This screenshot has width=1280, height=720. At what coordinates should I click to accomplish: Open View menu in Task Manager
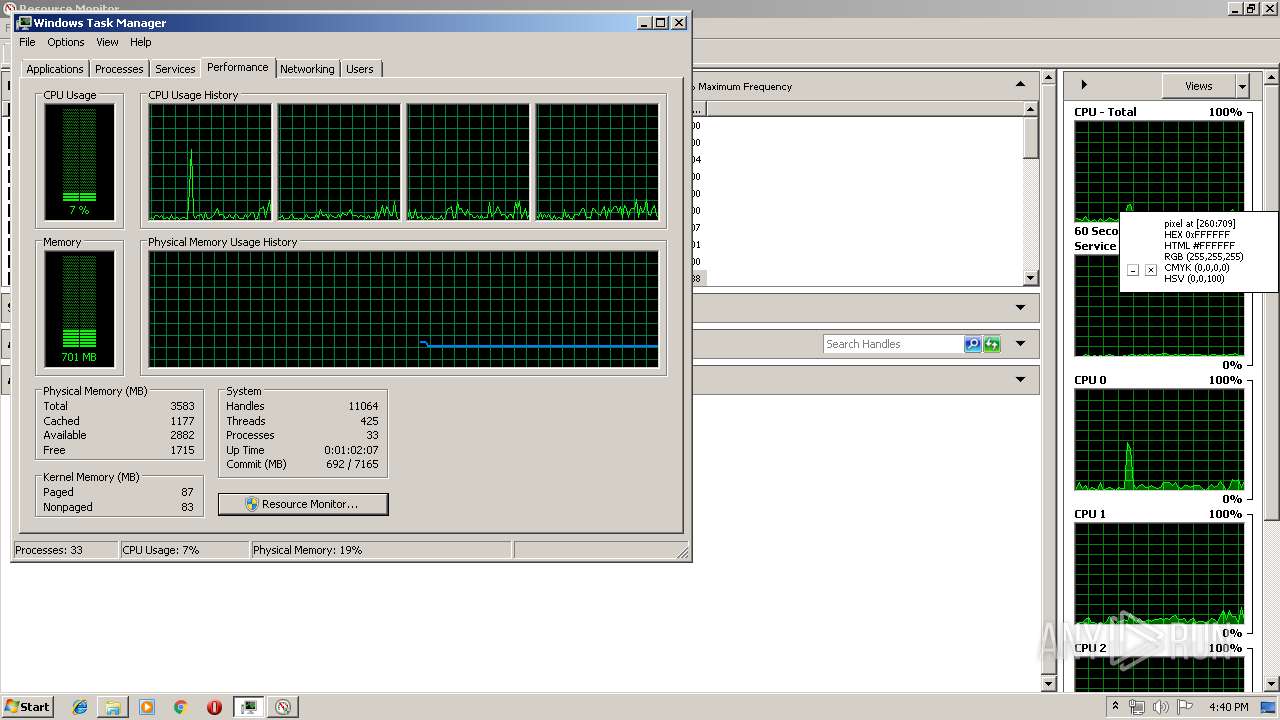pos(107,42)
